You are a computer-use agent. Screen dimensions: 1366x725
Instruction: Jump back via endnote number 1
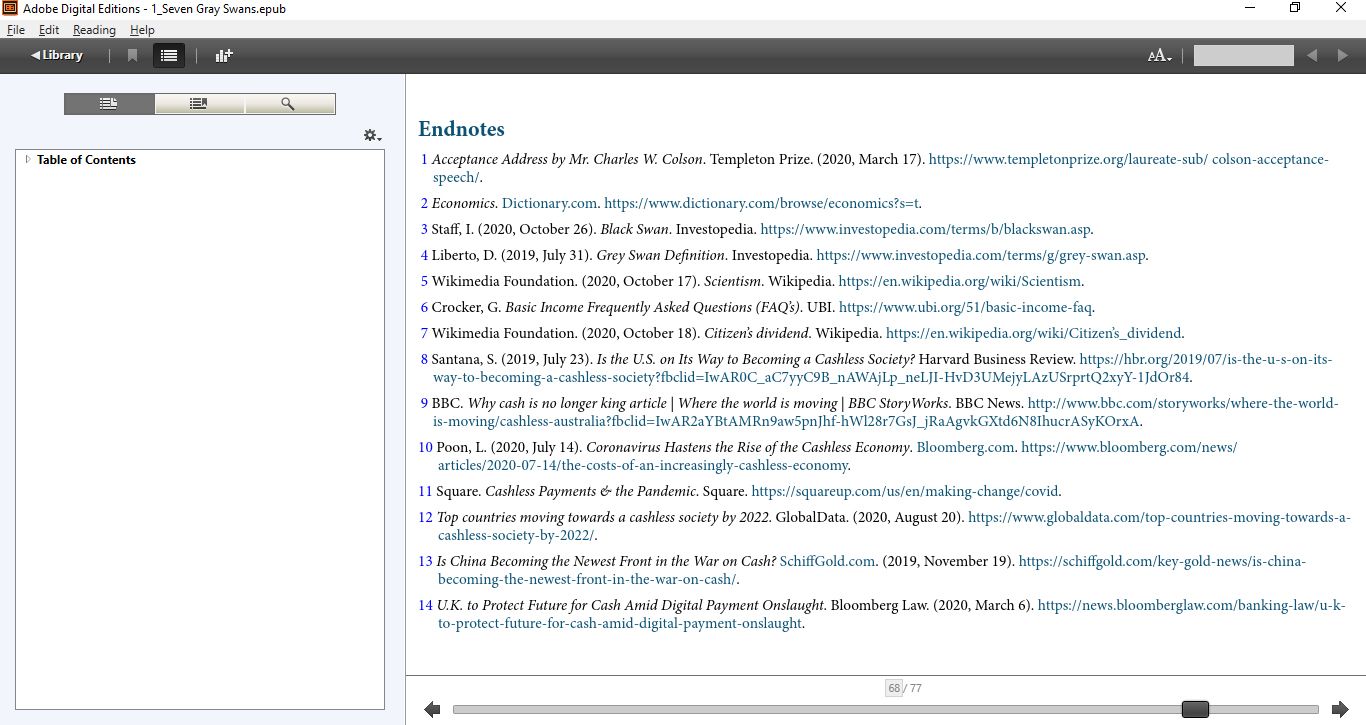coord(424,159)
